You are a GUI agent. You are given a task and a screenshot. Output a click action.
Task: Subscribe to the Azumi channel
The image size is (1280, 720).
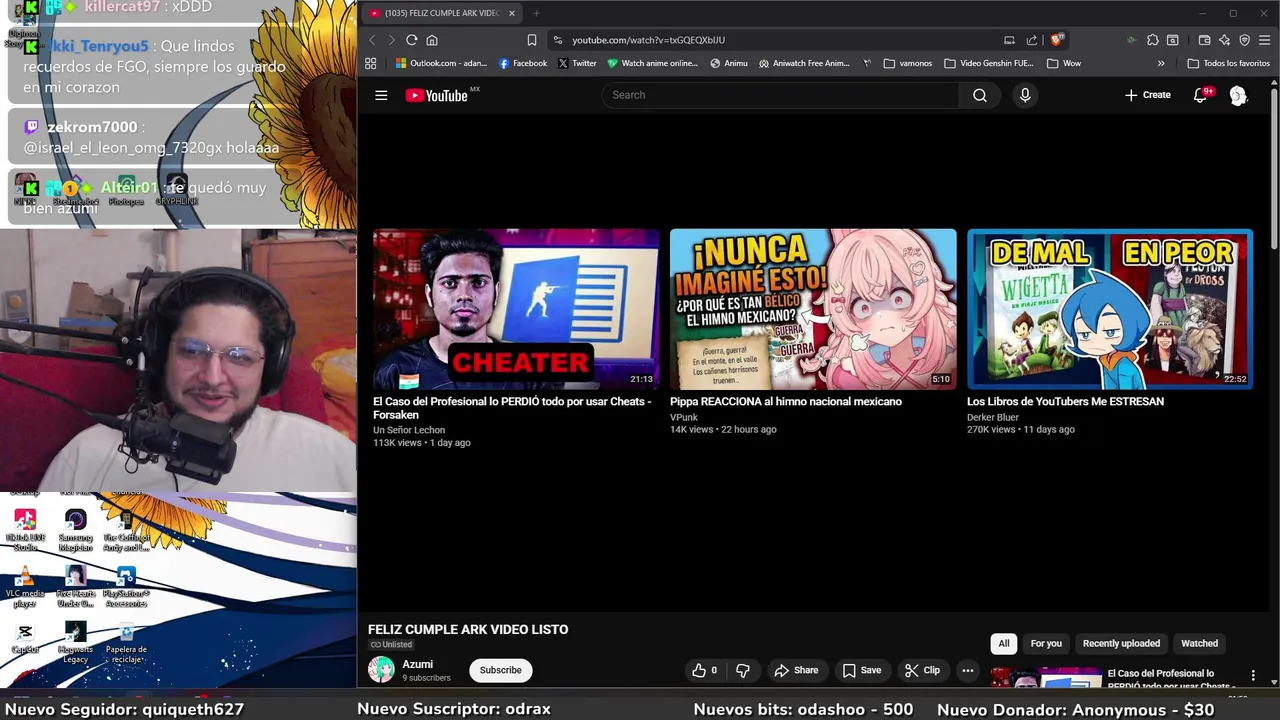point(500,670)
